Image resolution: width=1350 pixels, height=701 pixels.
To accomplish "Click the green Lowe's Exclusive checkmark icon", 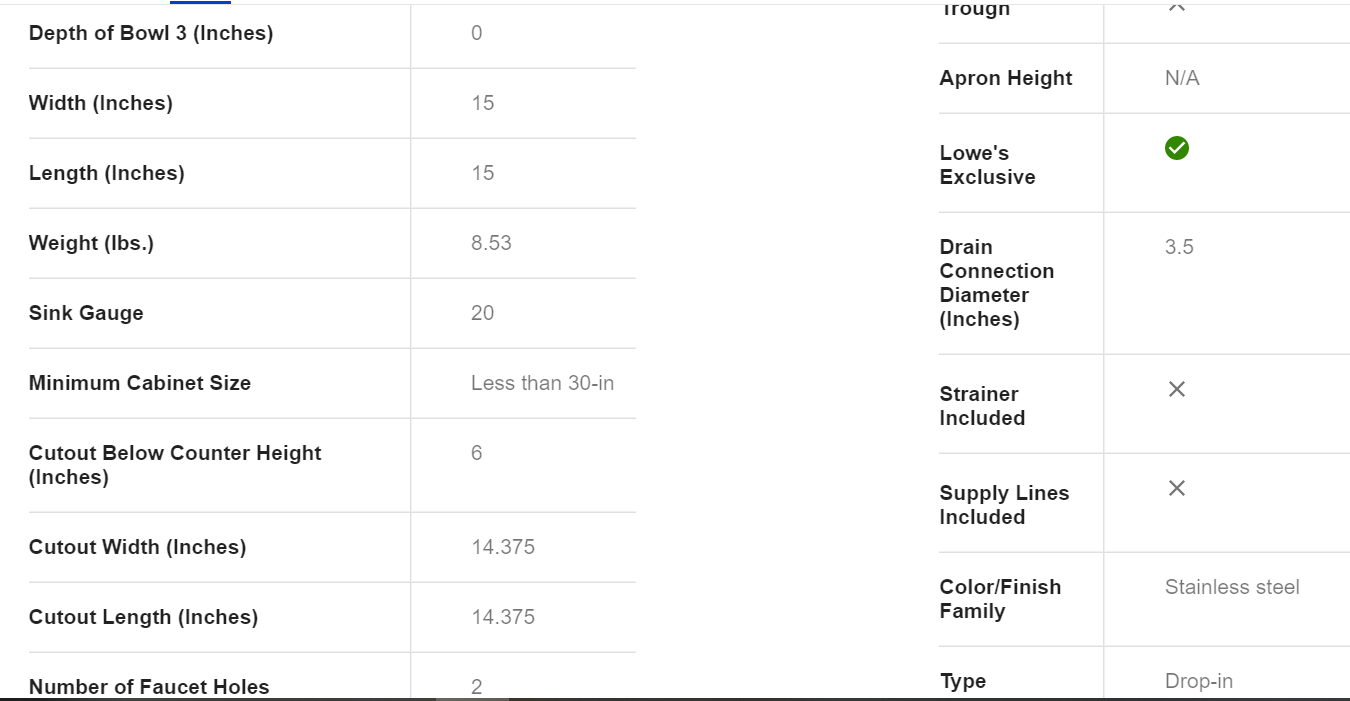I will pos(1177,148).
